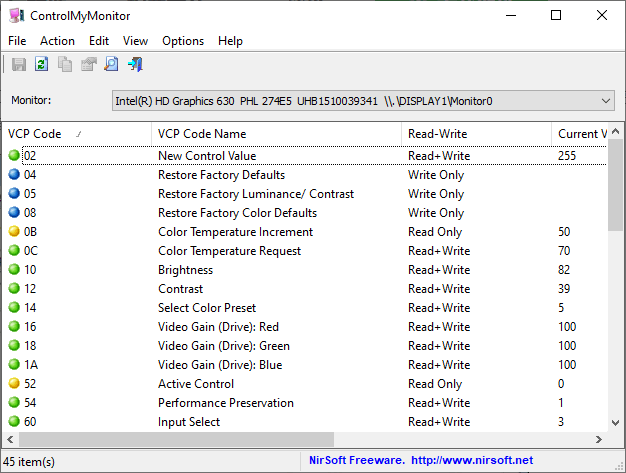Click the Refresh toolbar icon
Screen dimensions: 626x473
[x=42, y=65]
